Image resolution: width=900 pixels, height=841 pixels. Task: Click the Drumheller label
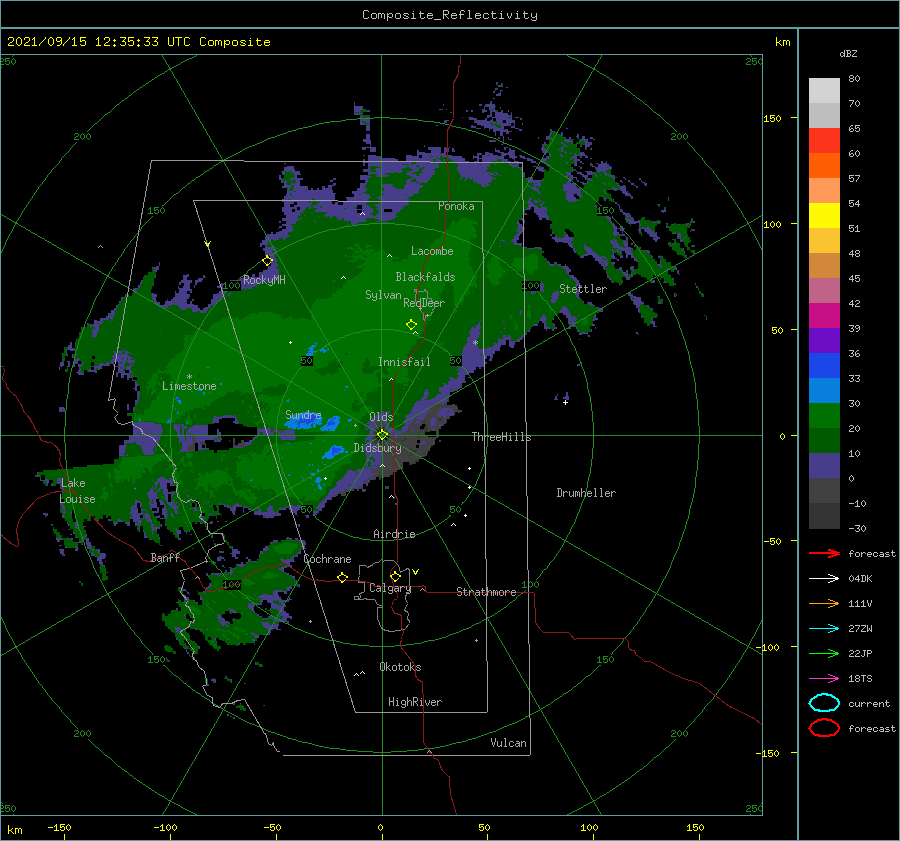pos(586,493)
